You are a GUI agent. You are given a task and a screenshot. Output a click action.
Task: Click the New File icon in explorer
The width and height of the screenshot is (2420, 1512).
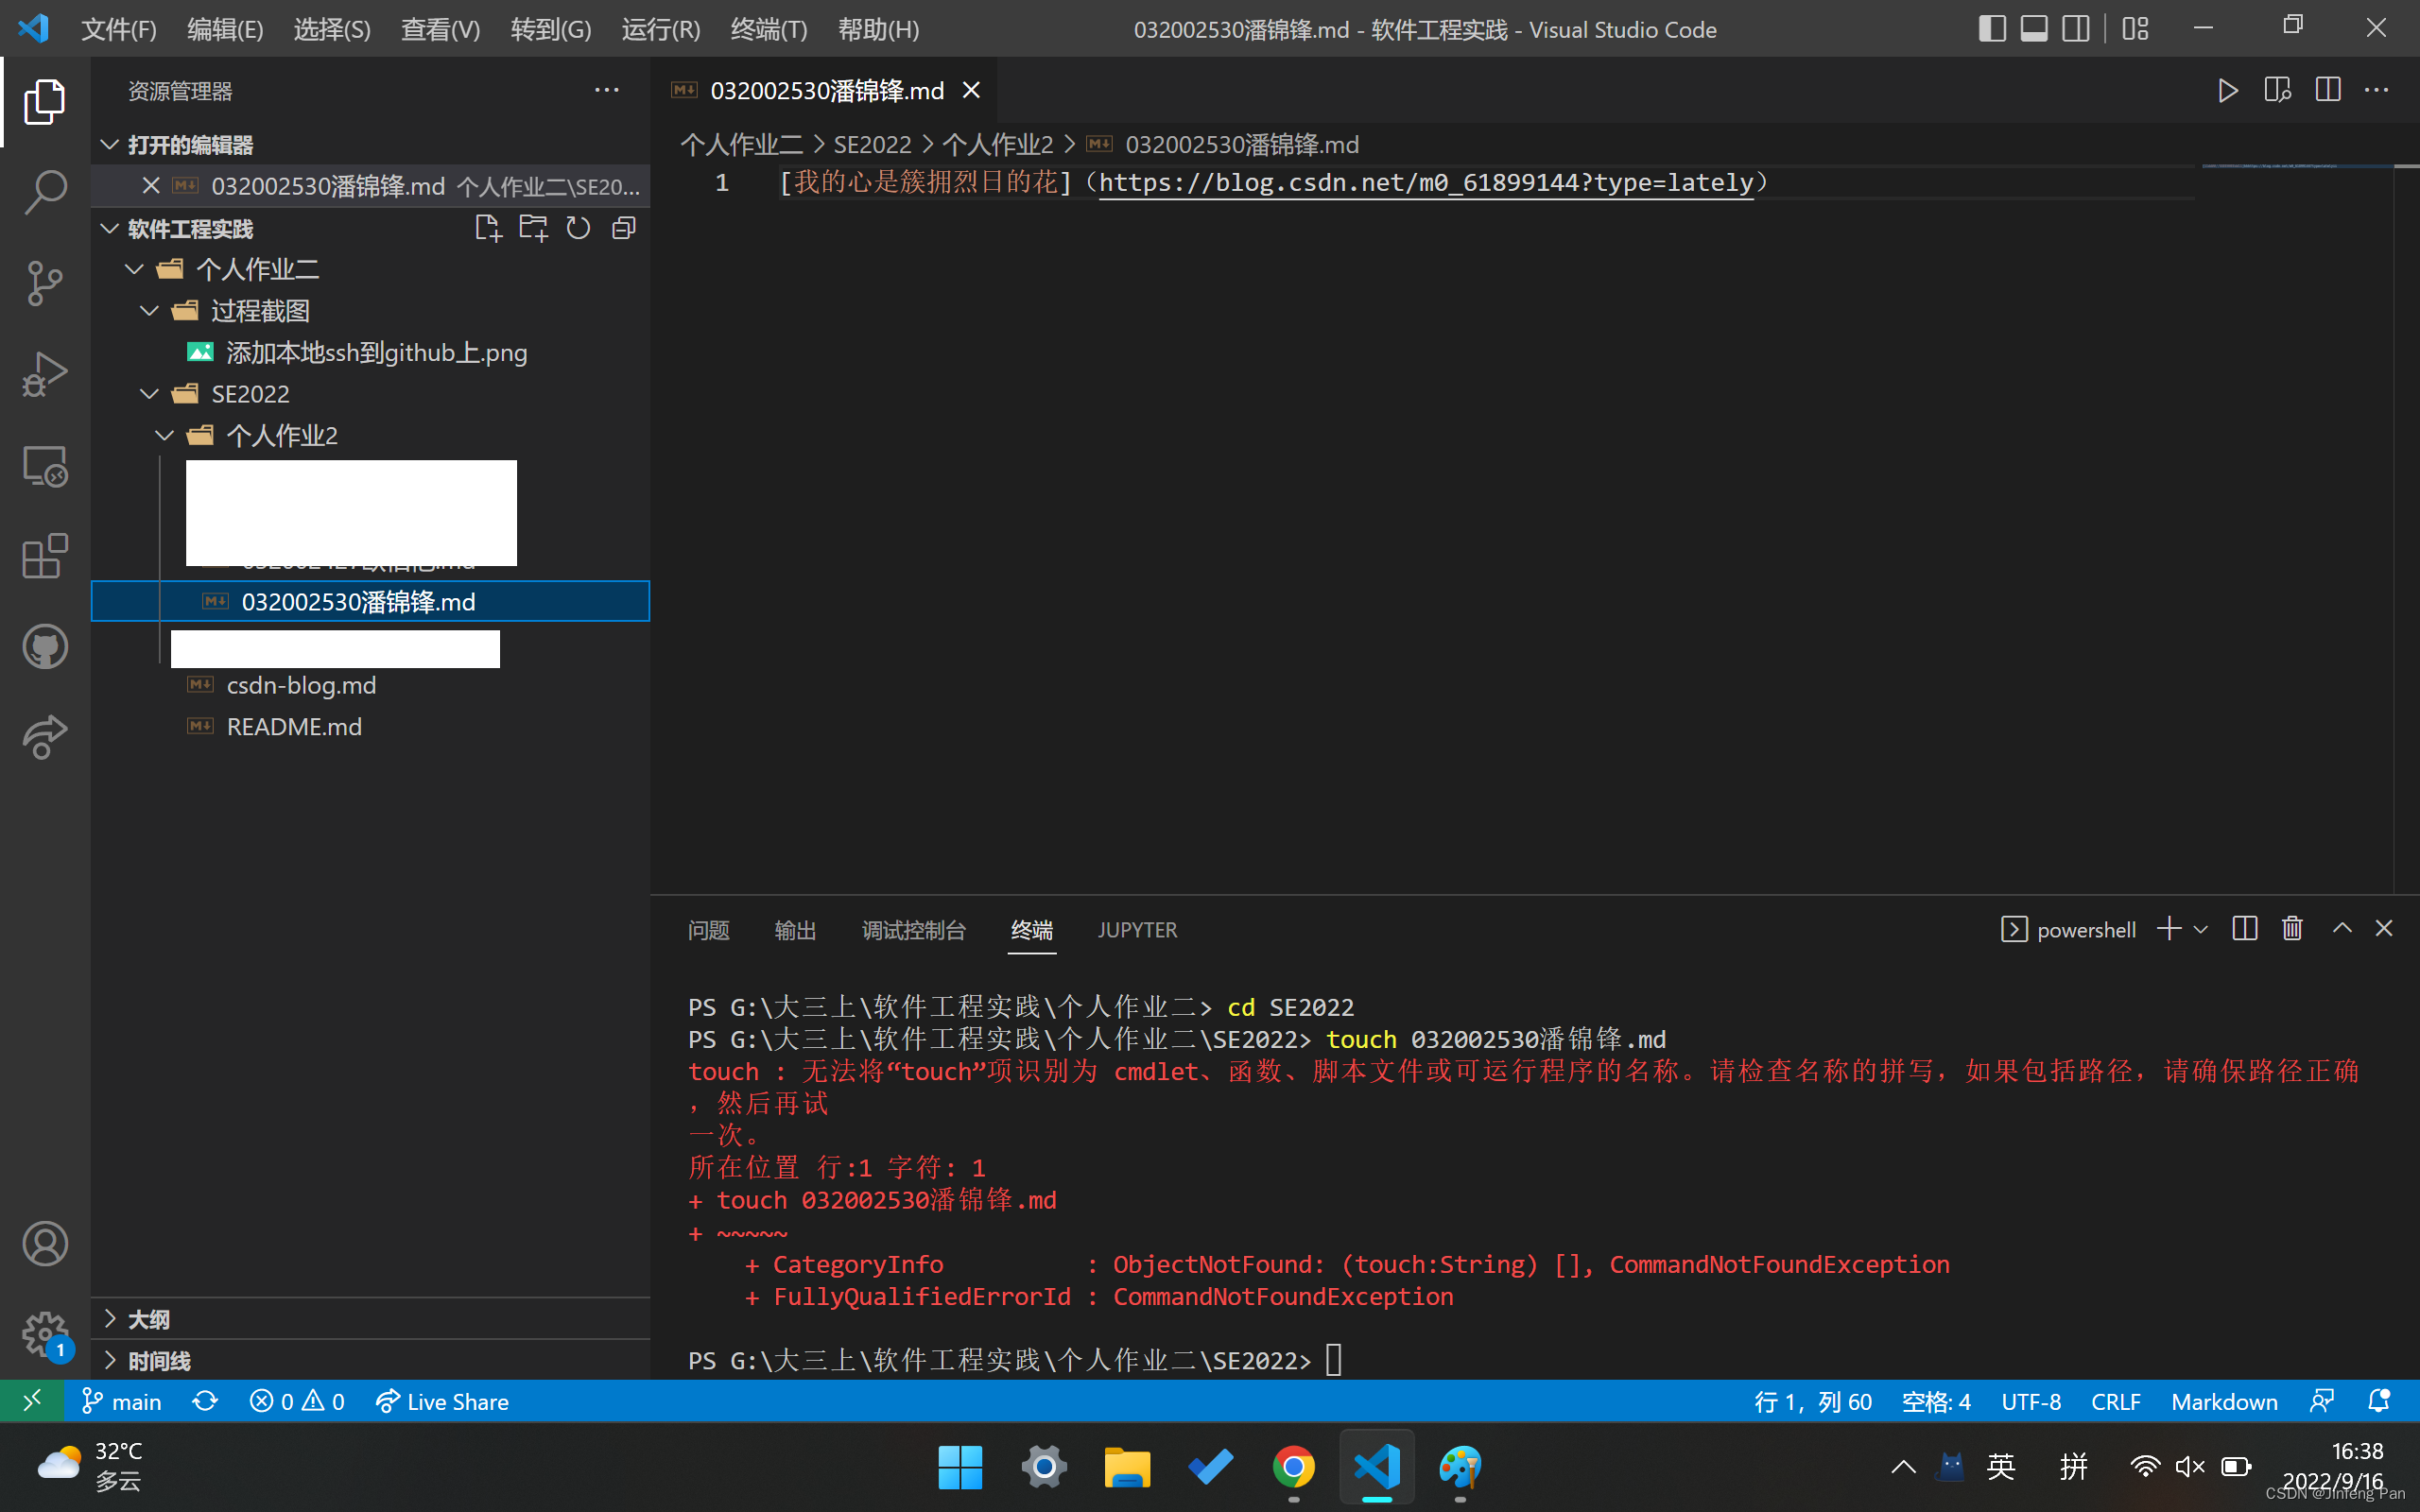[488, 229]
